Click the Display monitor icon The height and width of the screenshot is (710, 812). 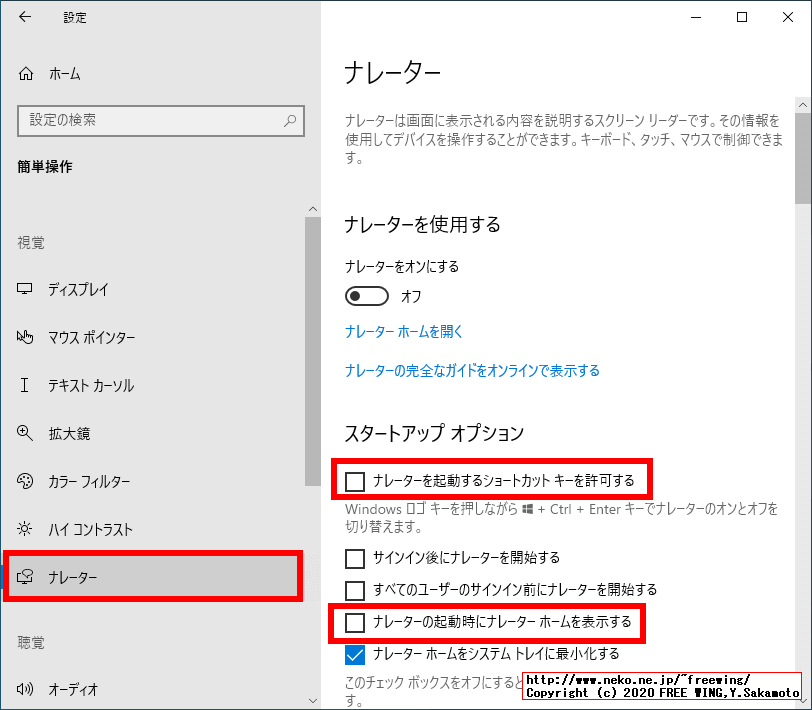[x=24, y=288]
